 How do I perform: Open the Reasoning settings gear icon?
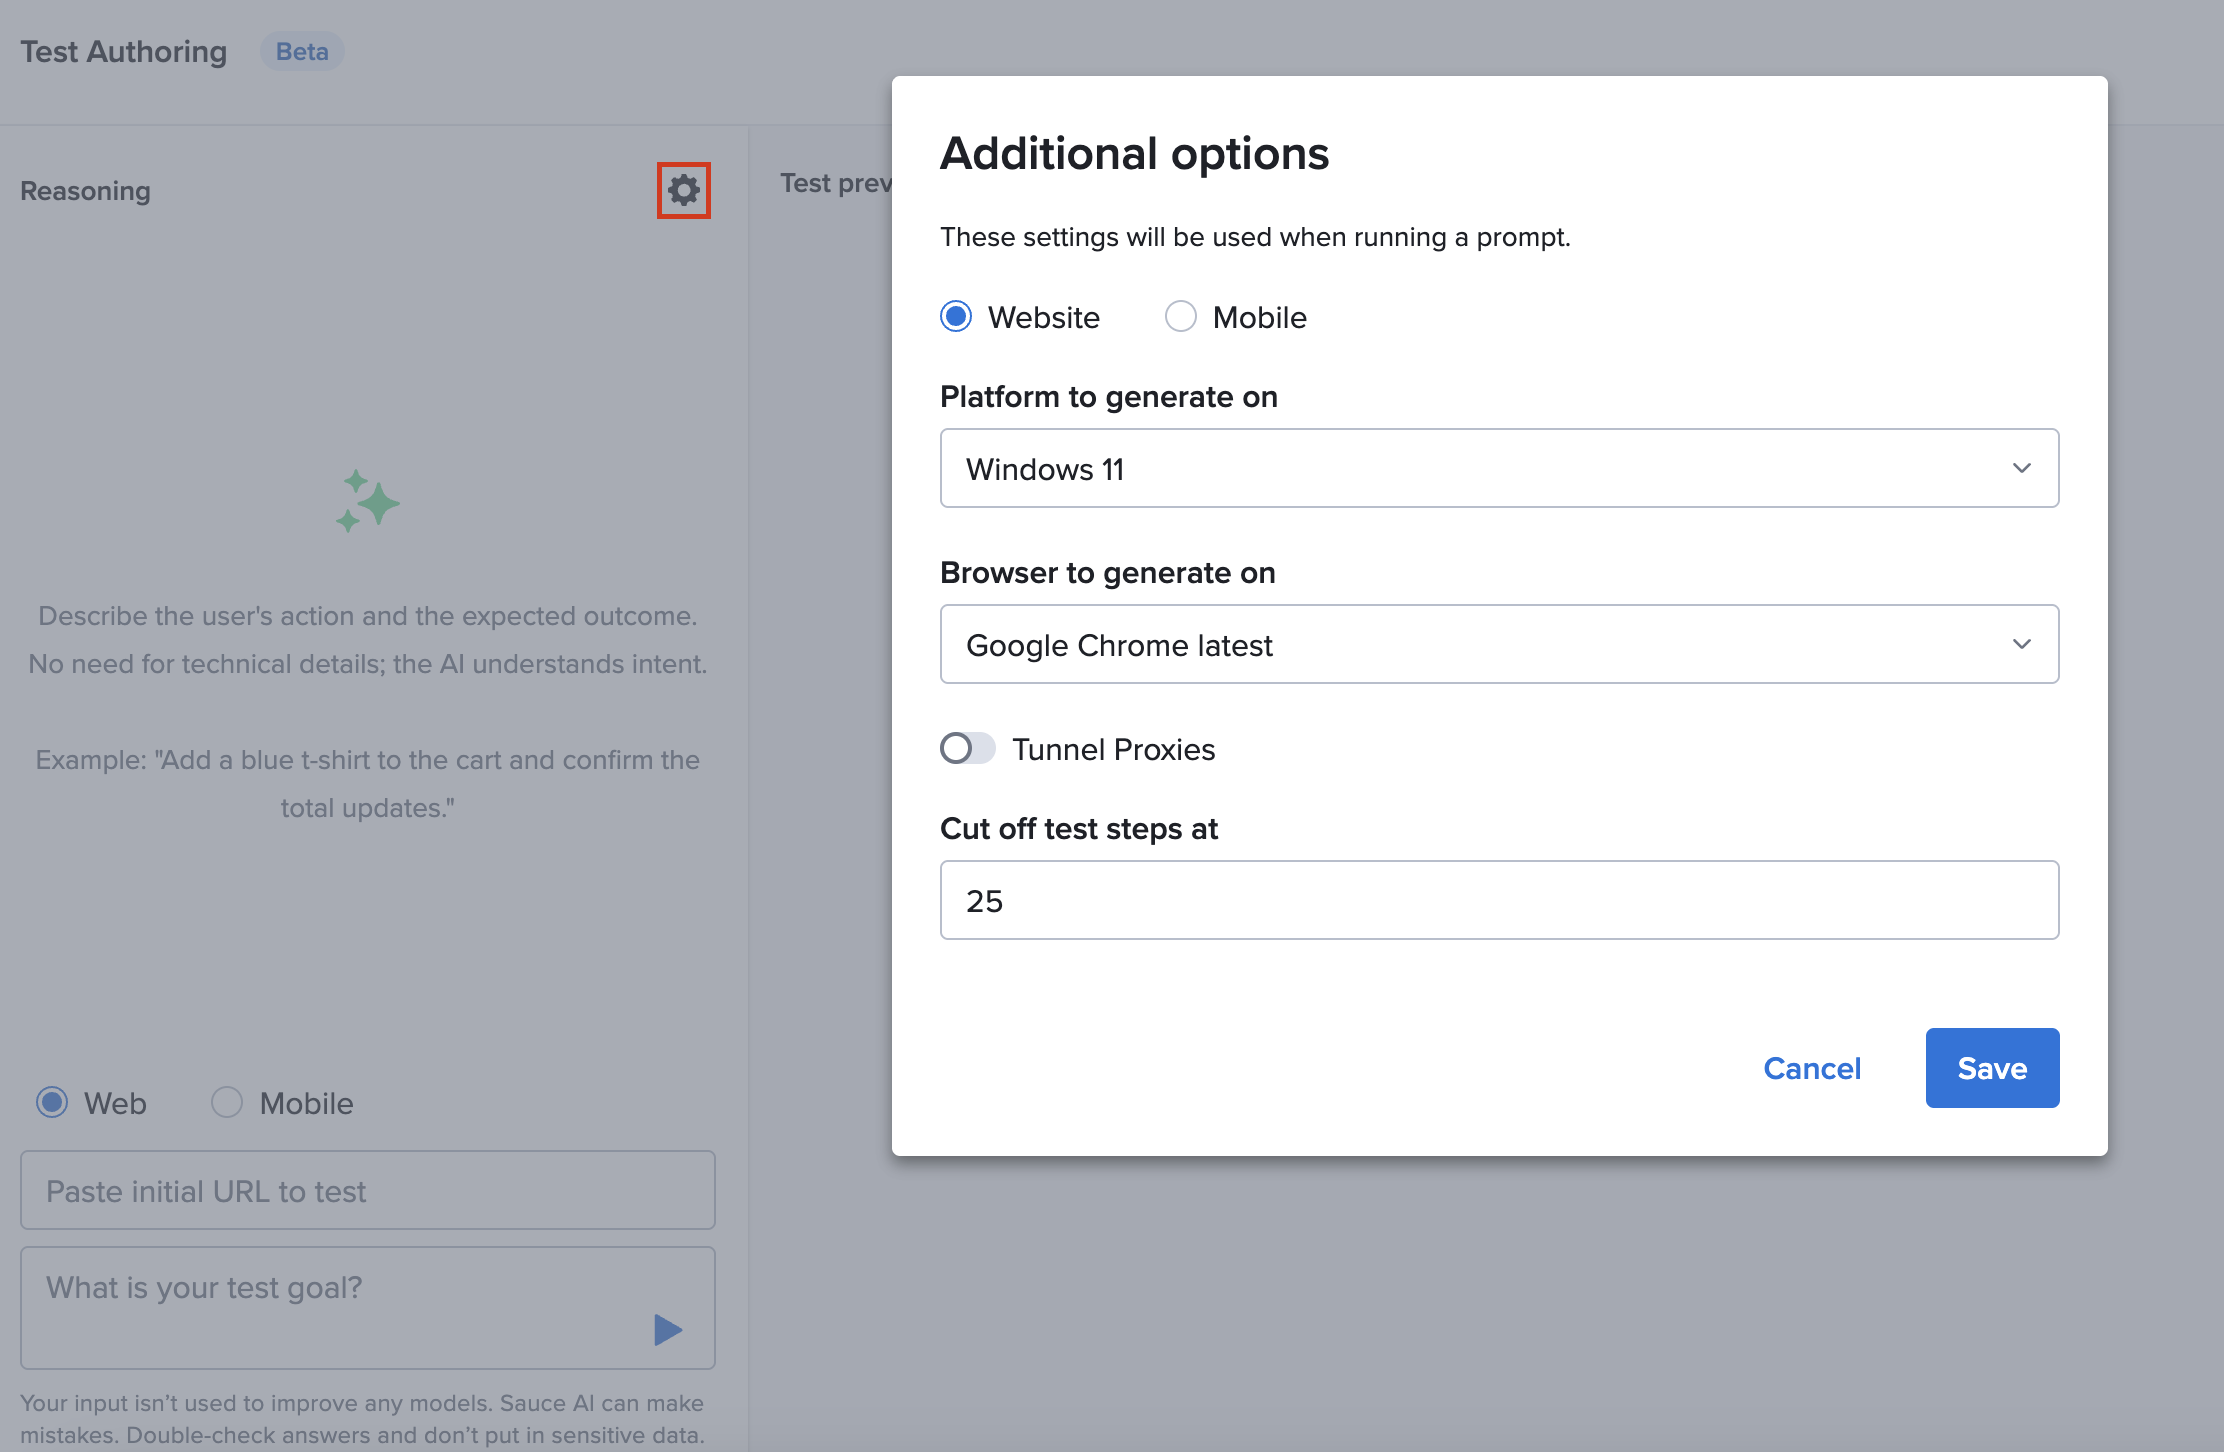683,190
